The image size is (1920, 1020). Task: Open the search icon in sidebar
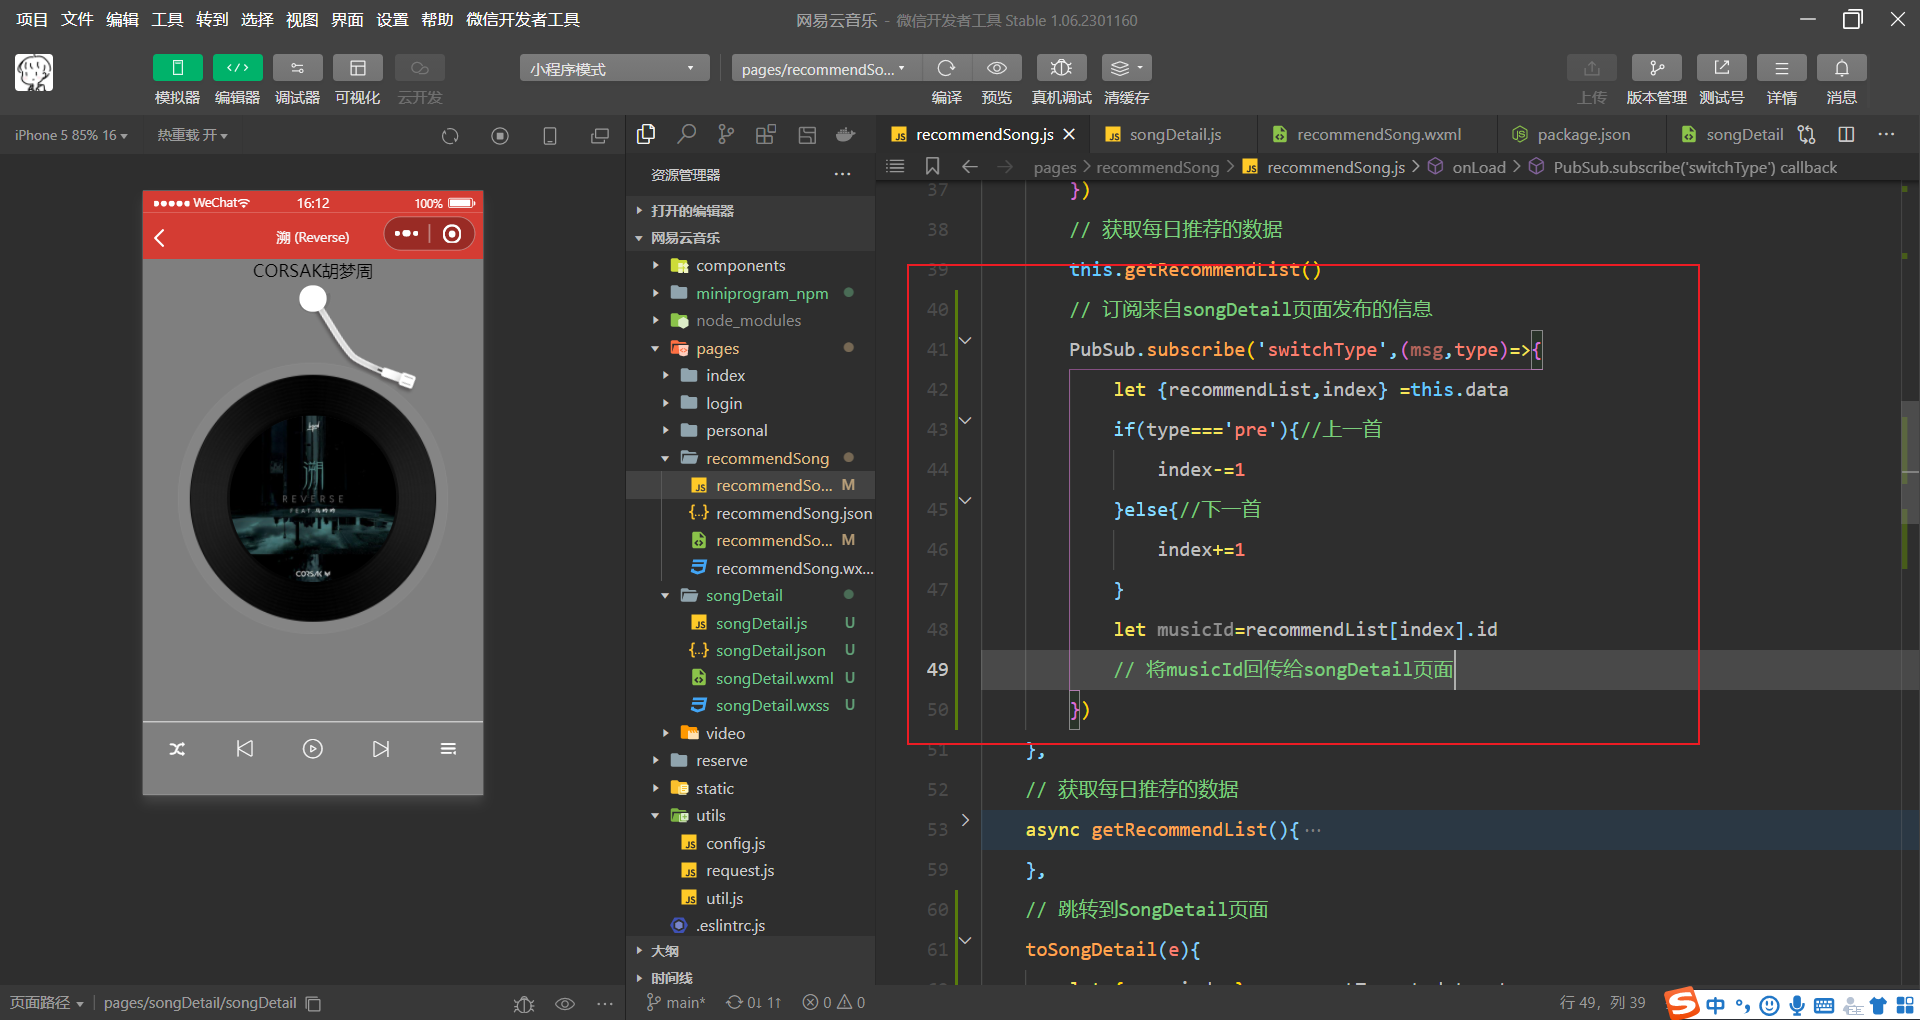click(x=686, y=134)
